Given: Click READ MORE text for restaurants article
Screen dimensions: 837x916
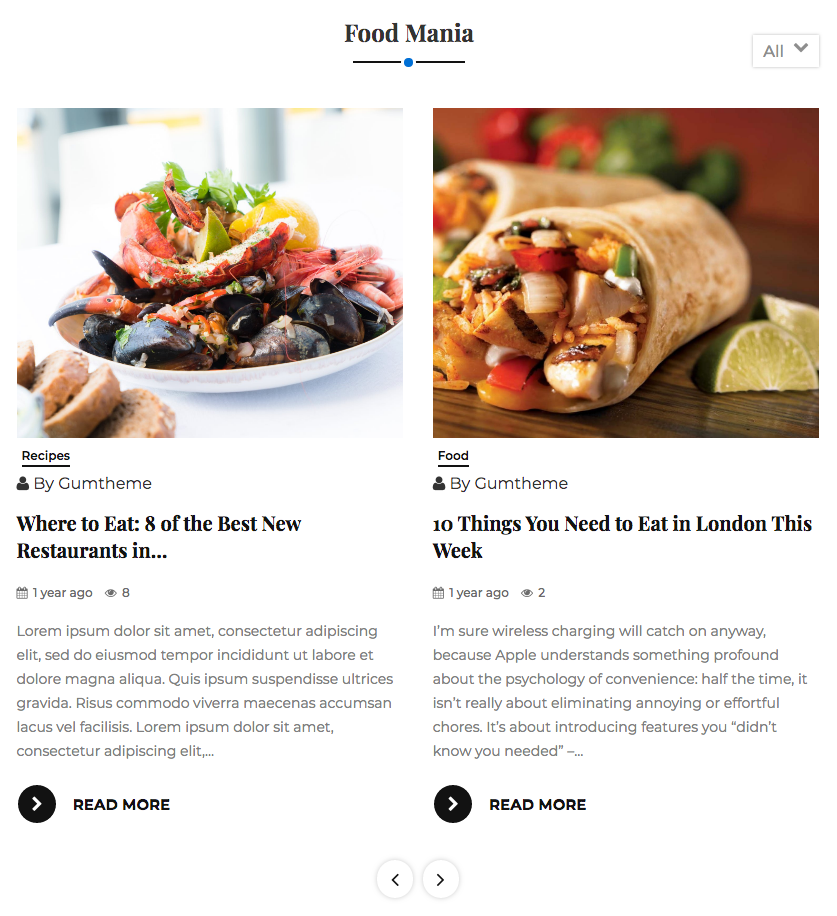Looking at the screenshot, I should (121, 804).
